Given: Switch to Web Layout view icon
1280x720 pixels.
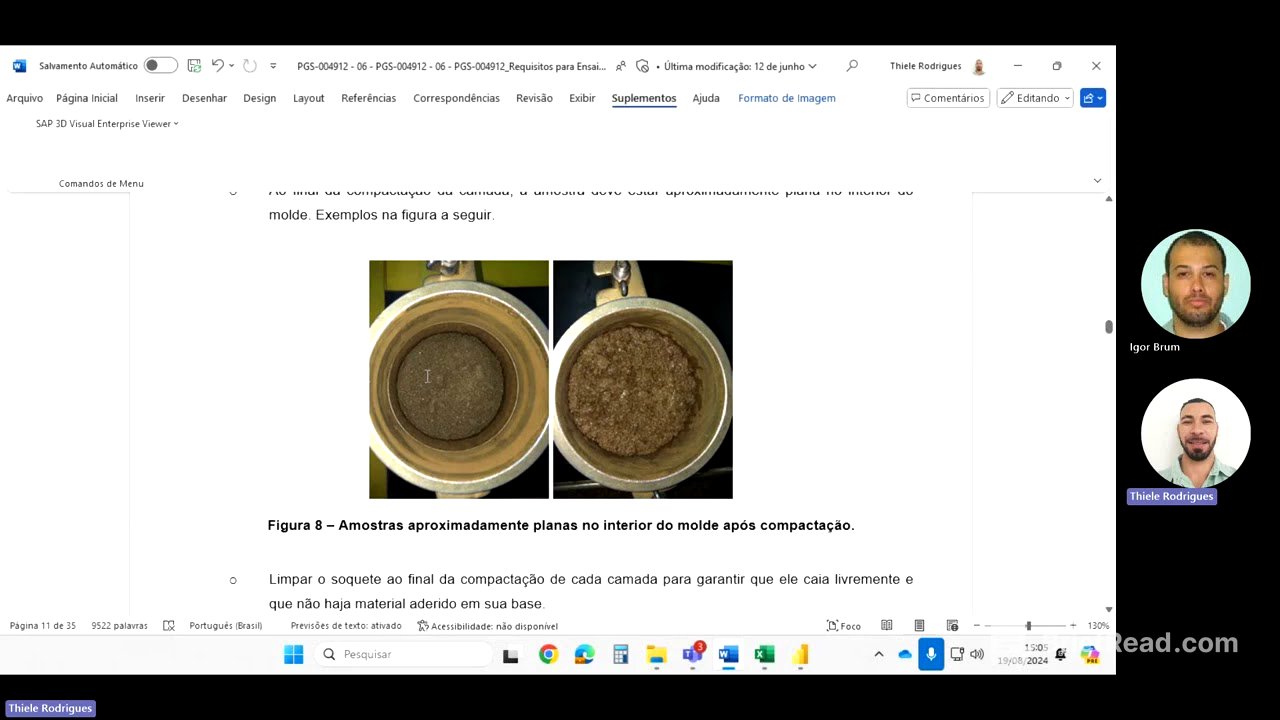Looking at the screenshot, I should click(952, 626).
